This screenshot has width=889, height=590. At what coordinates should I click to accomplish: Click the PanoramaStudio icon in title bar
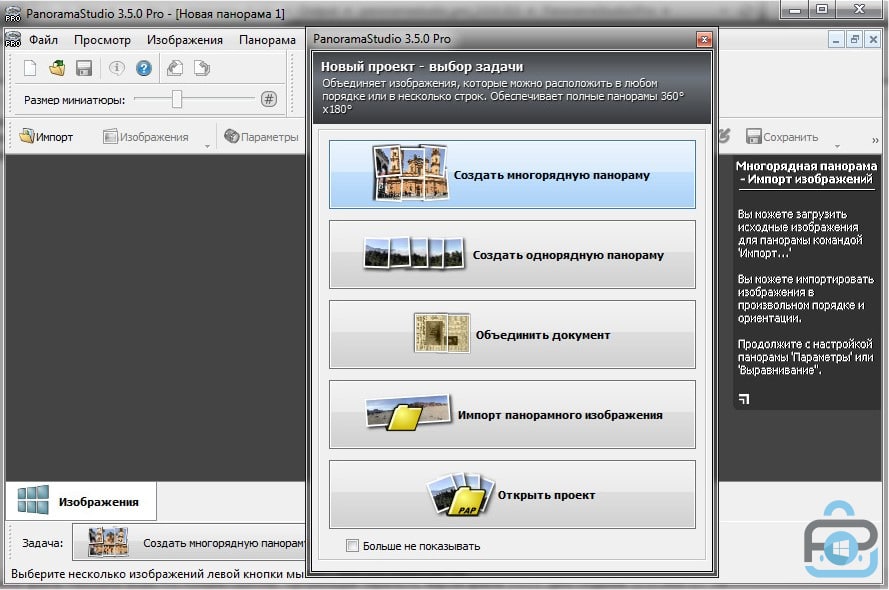tap(12, 14)
